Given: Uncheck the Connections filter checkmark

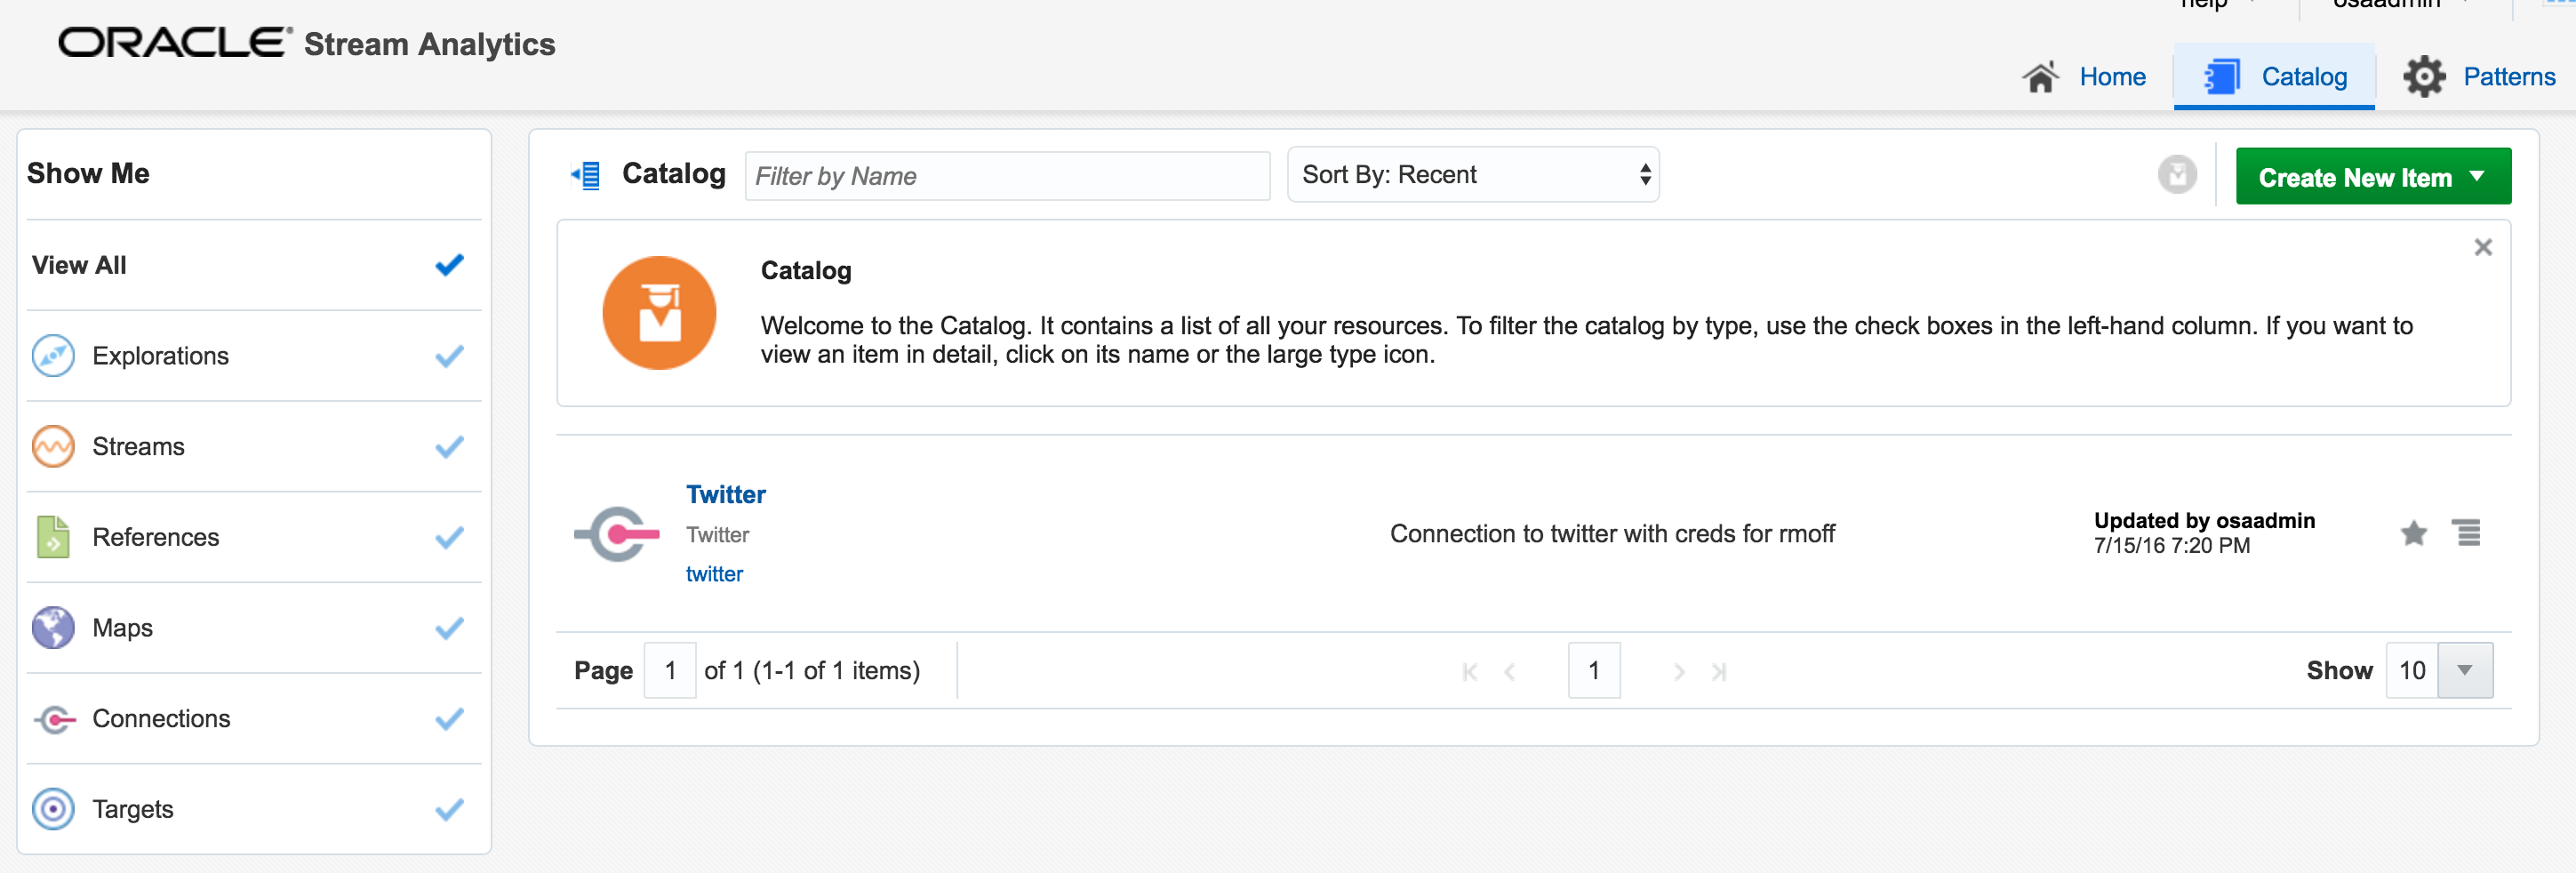Looking at the screenshot, I should (x=449, y=719).
